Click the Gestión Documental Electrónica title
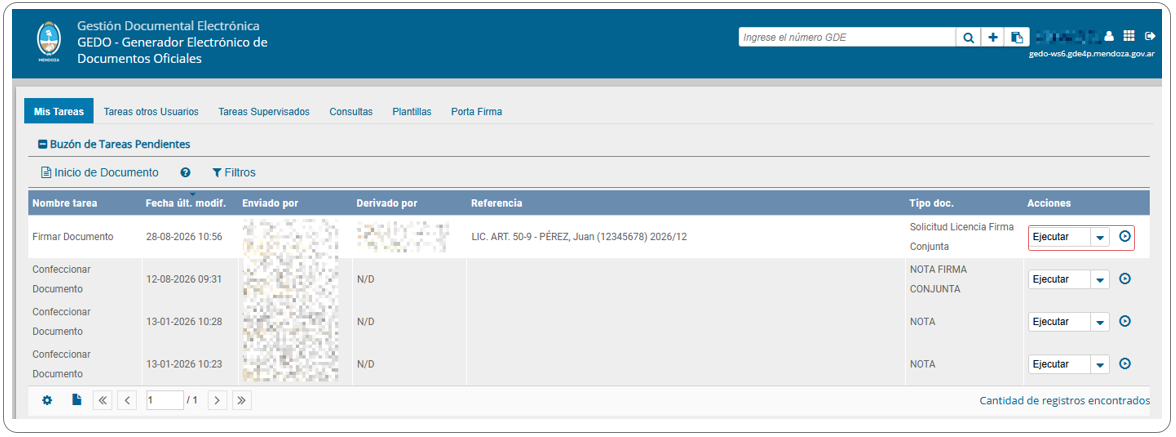The image size is (1176, 437). (x=169, y=26)
